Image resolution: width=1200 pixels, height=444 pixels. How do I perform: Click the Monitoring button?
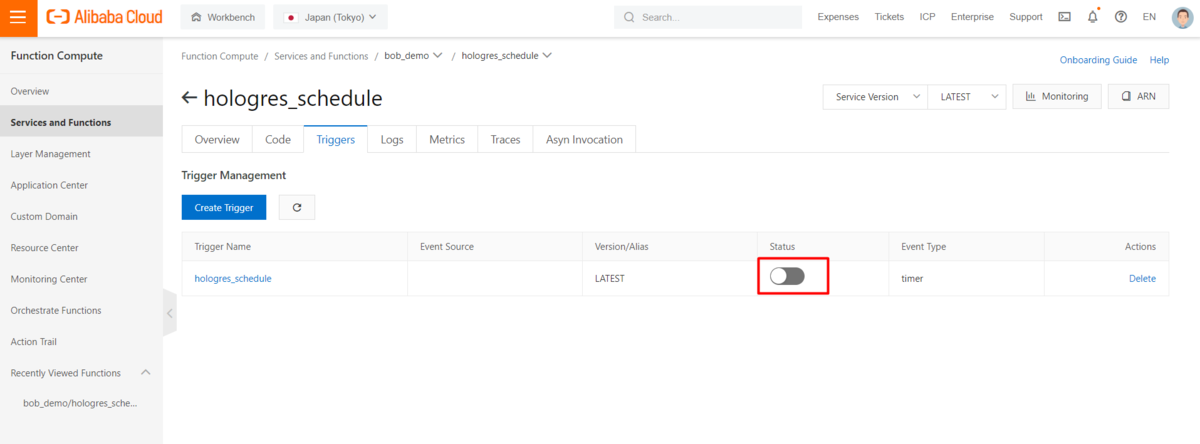pos(1057,96)
